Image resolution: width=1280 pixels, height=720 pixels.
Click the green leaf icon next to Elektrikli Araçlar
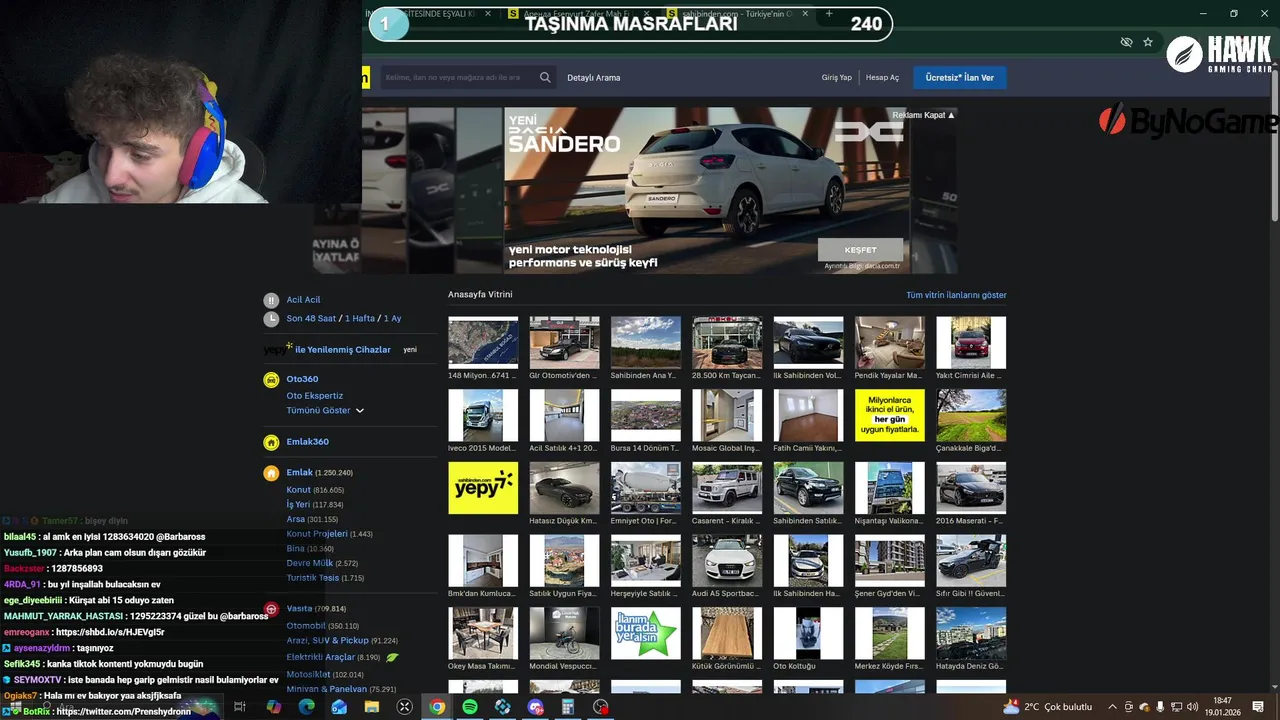coord(393,658)
